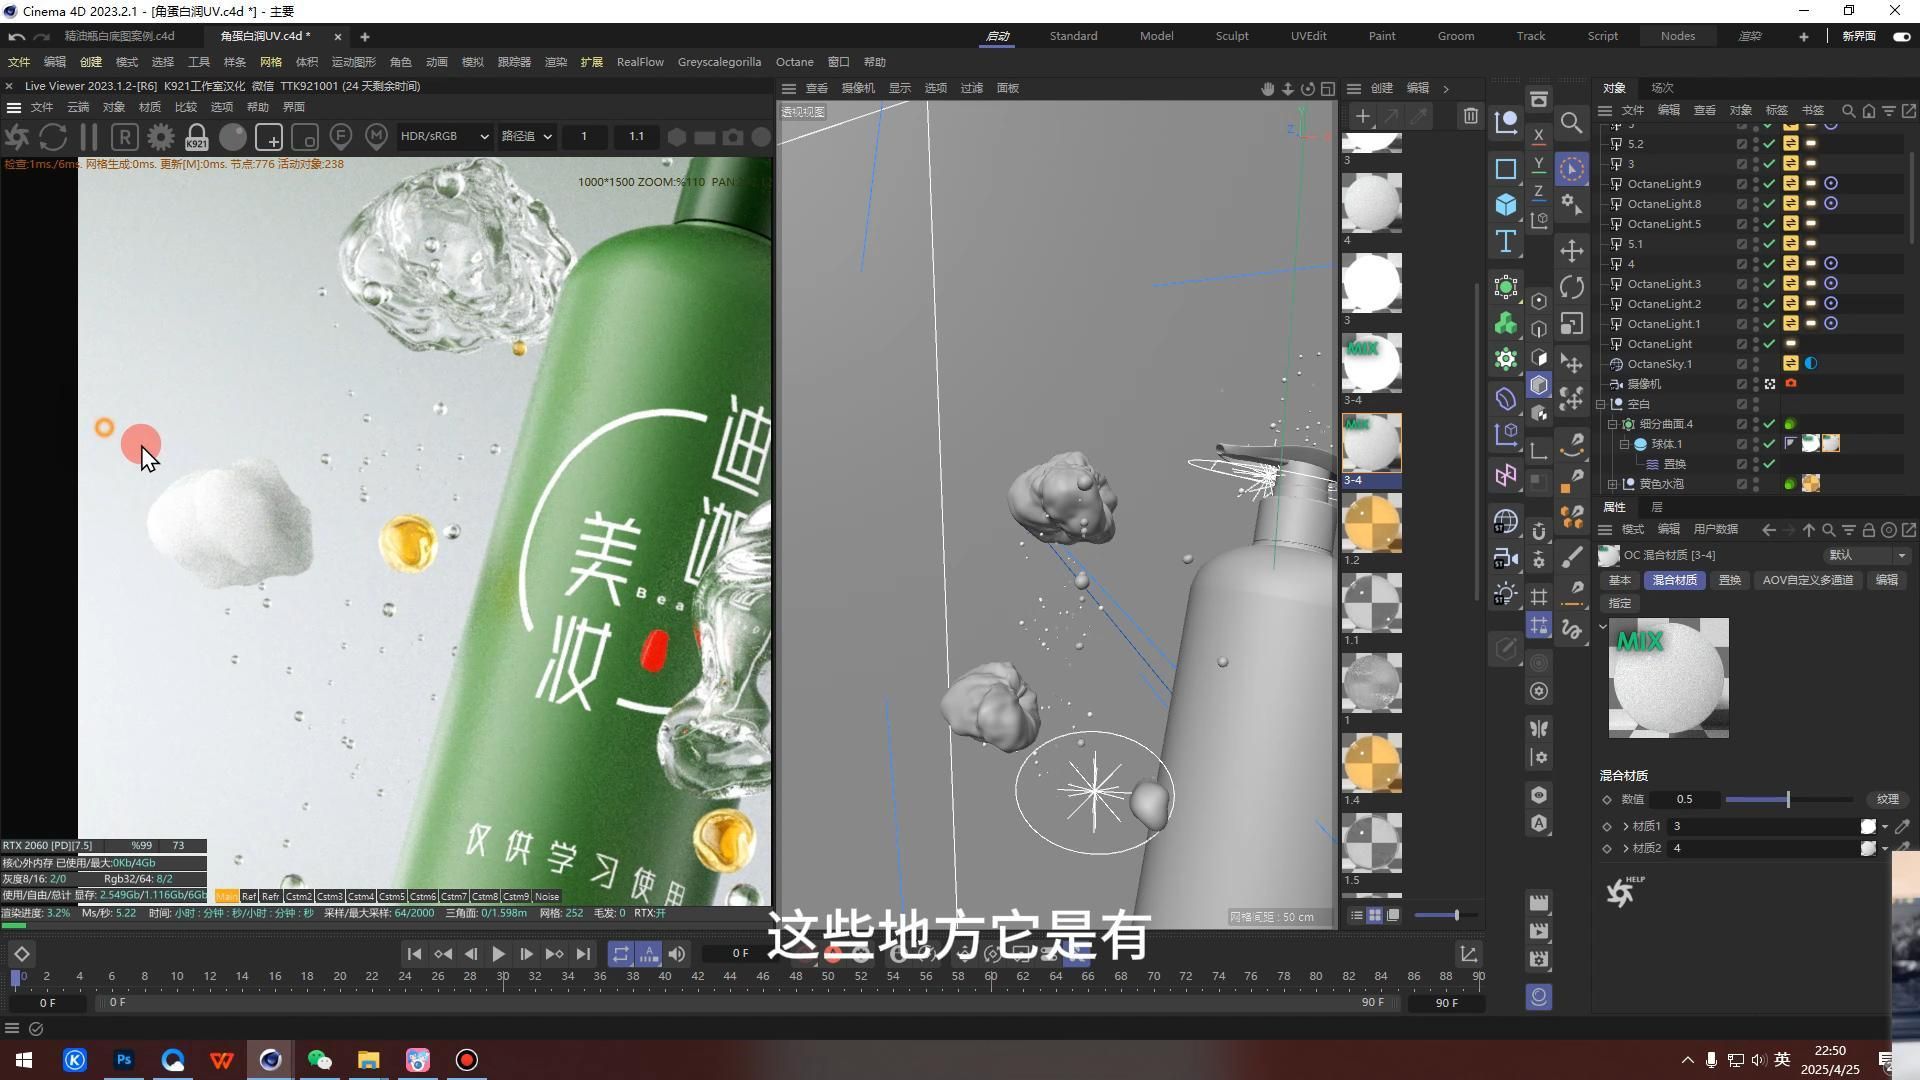This screenshot has height=1080, width=1920.
Task: Restart render with the circular arrows icon
Action: tap(53, 137)
